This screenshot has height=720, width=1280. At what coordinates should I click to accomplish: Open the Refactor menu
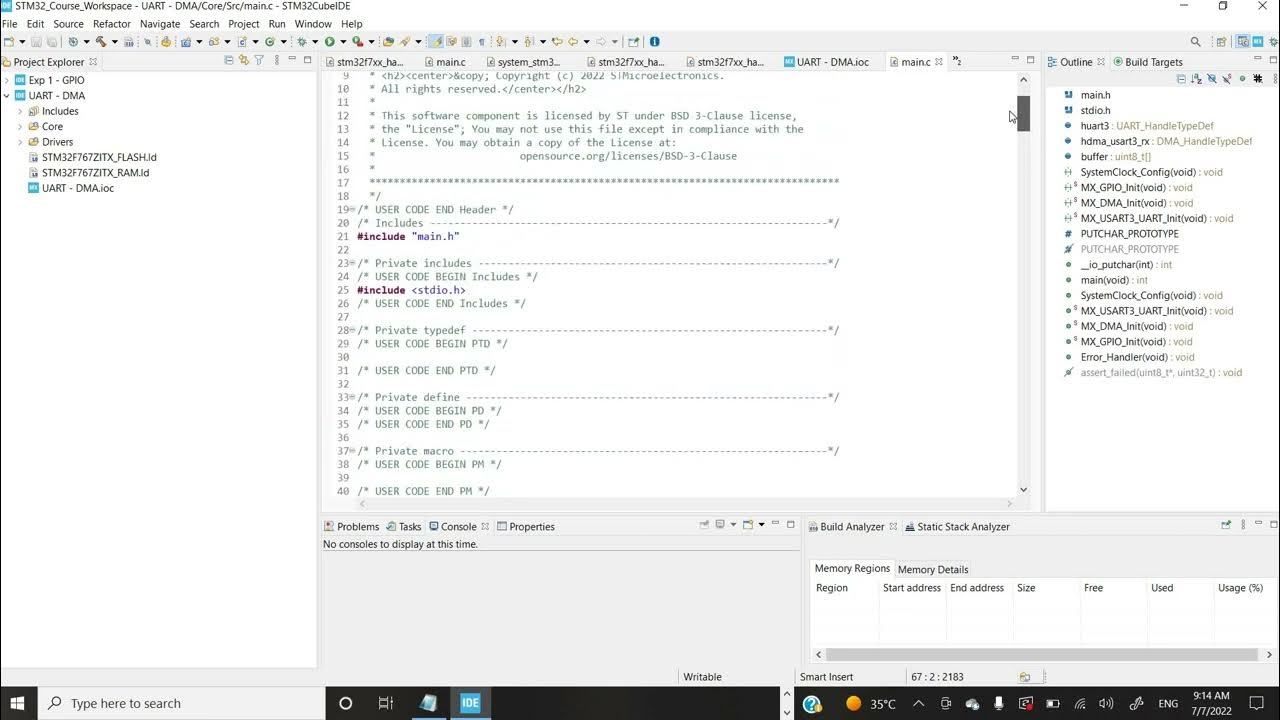(112, 24)
